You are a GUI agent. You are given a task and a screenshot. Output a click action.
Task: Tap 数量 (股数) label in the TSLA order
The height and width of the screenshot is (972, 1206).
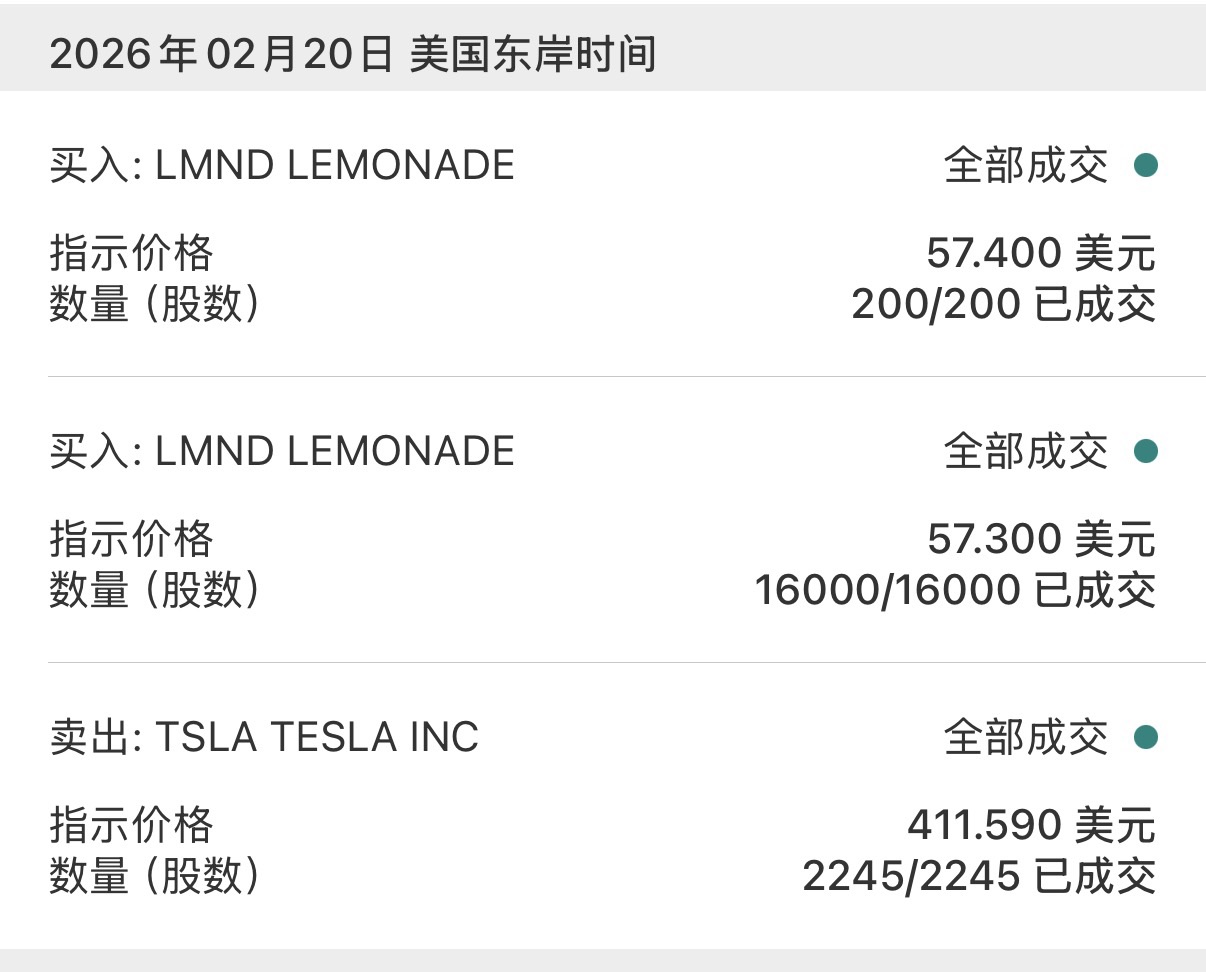click(x=155, y=876)
